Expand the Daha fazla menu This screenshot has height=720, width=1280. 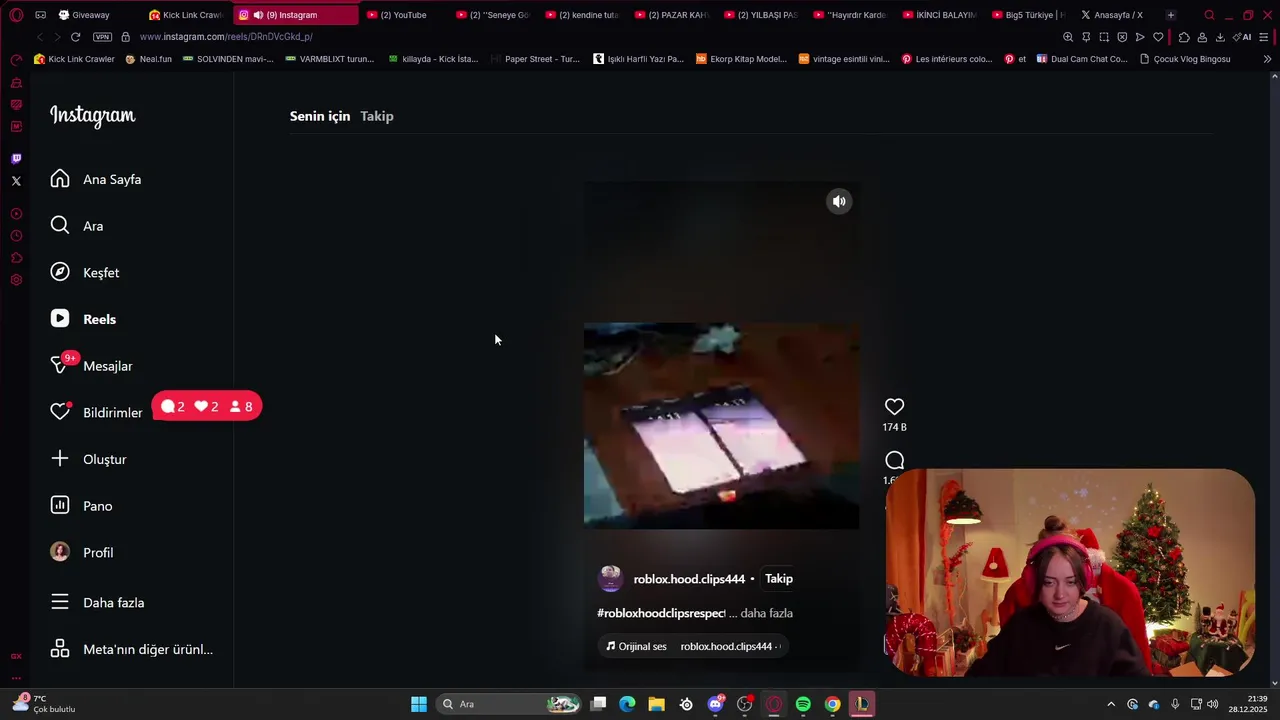[98, 602]
